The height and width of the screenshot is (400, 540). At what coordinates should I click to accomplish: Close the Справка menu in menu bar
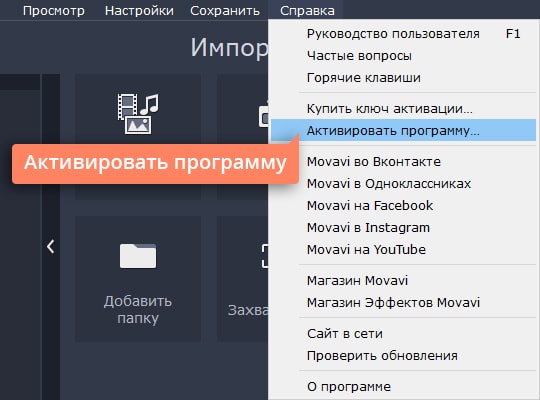[x=307, y=11]
